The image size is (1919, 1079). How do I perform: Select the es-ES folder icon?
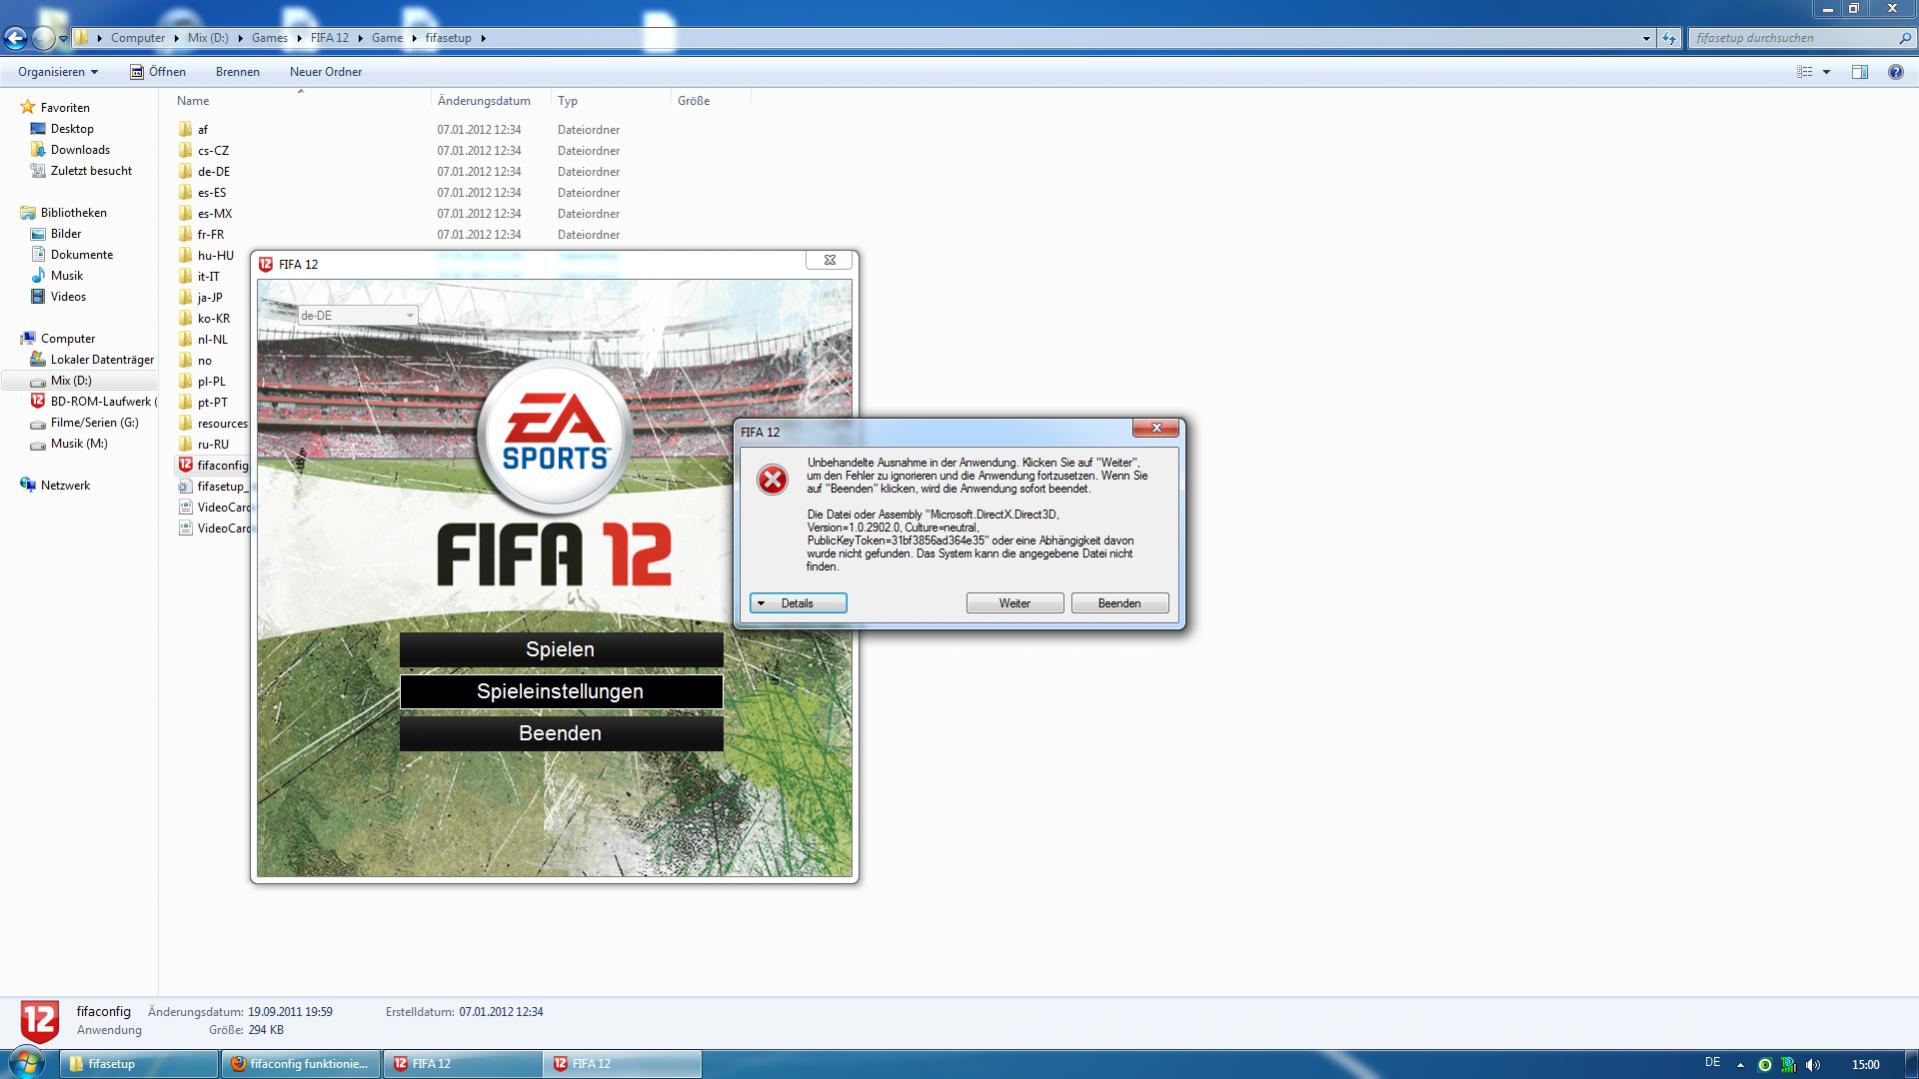[x=185, y=192]
